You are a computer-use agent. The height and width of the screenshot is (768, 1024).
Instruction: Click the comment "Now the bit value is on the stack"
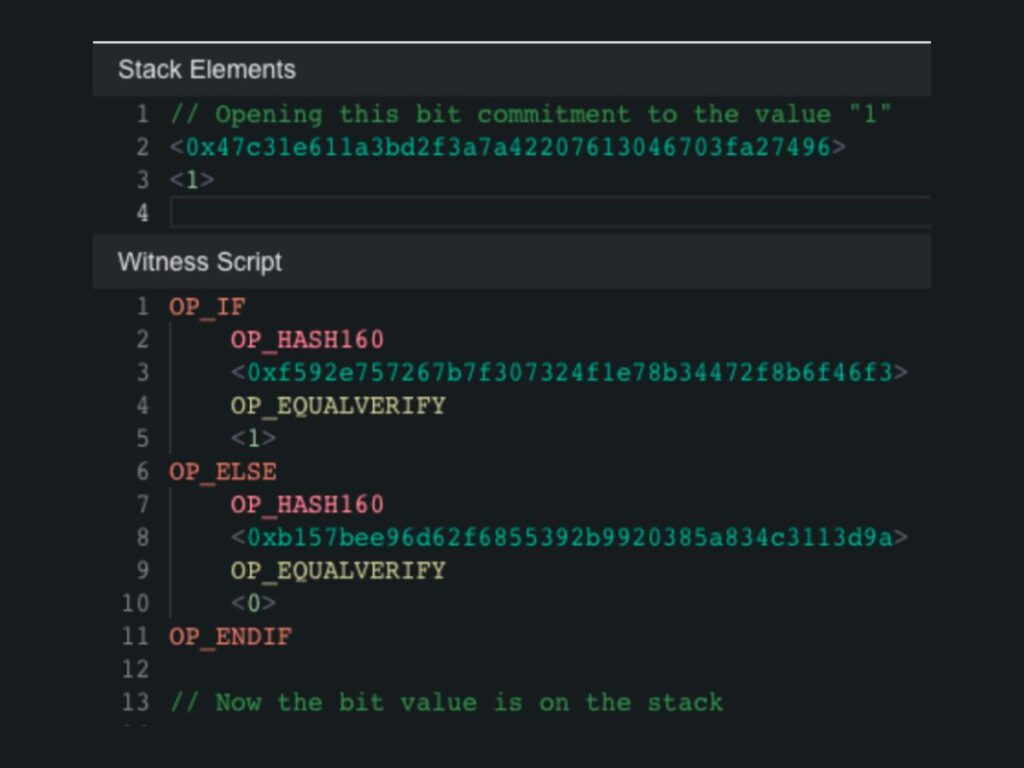[x=446, y=702]
